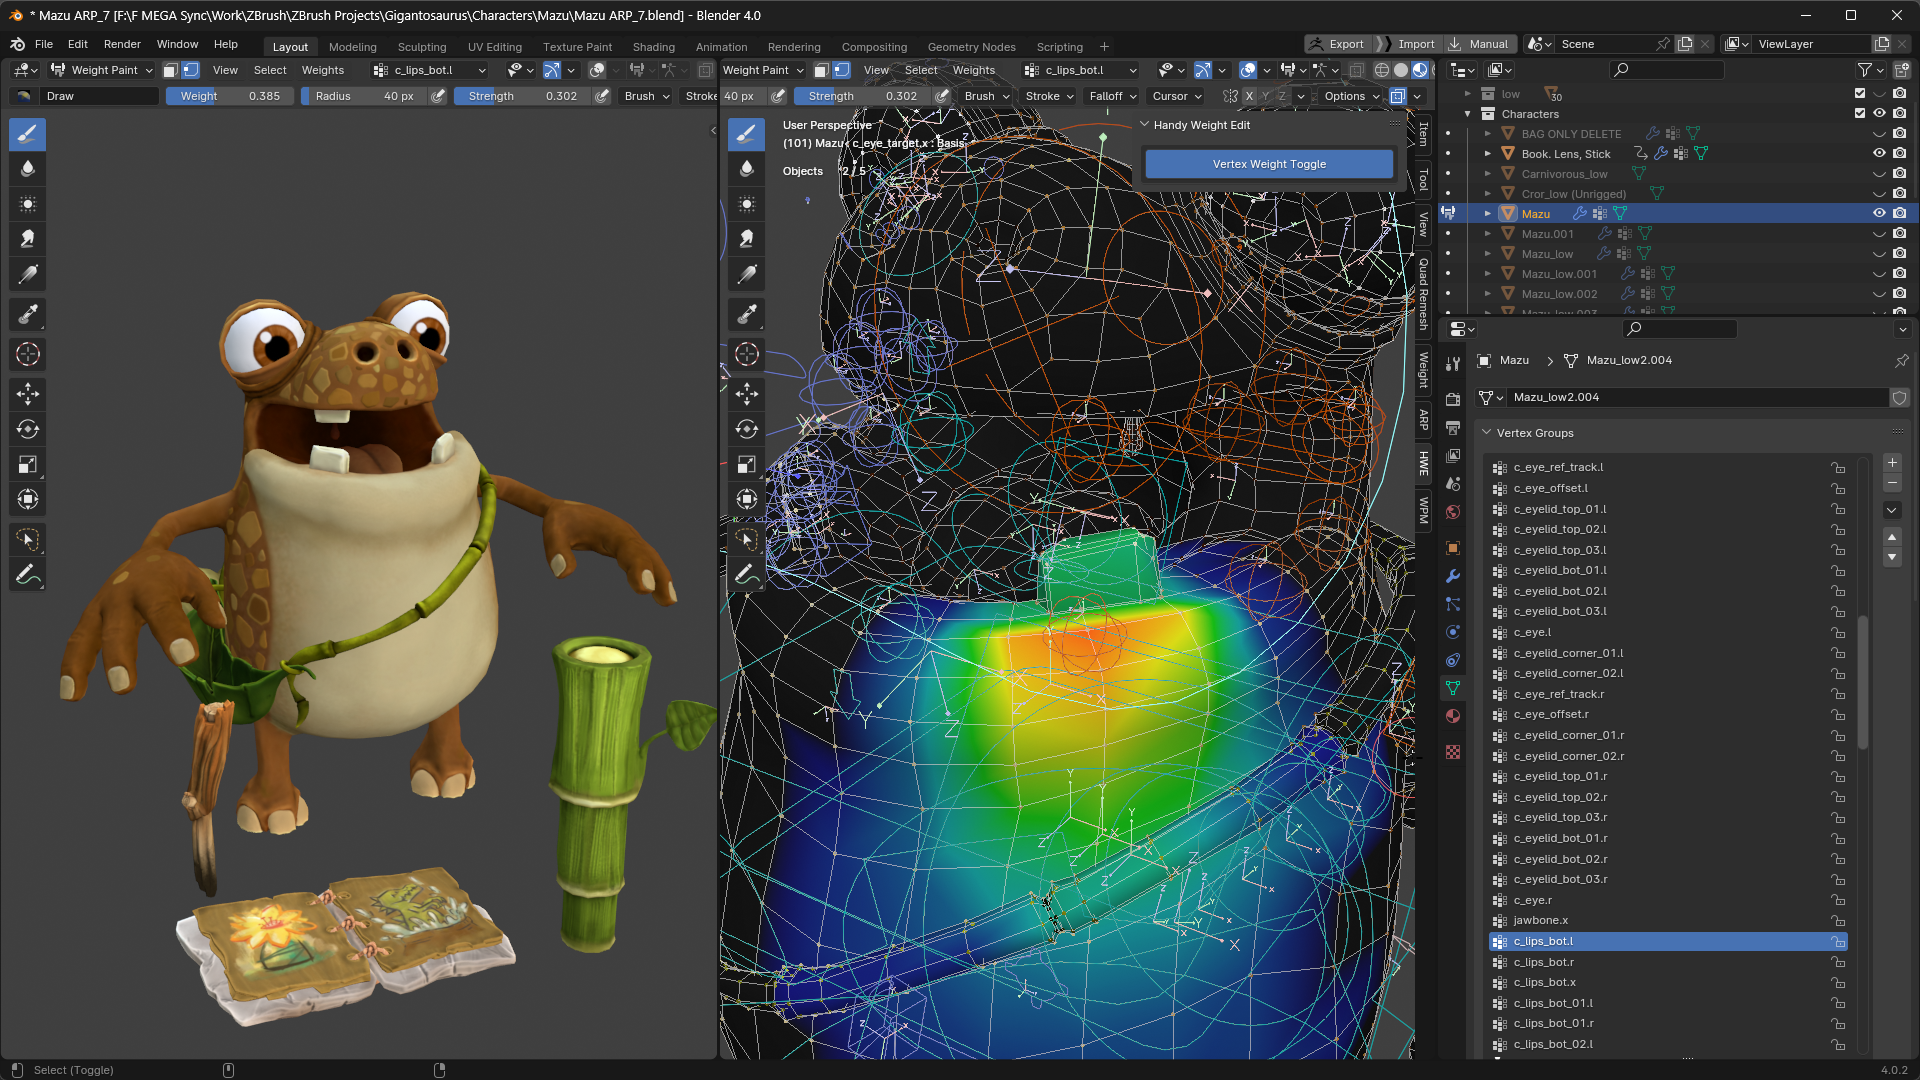Collapse the Handy Weight Edit panel
The height and width of the screenshot is (1080, 1920).
(1145, 125)
